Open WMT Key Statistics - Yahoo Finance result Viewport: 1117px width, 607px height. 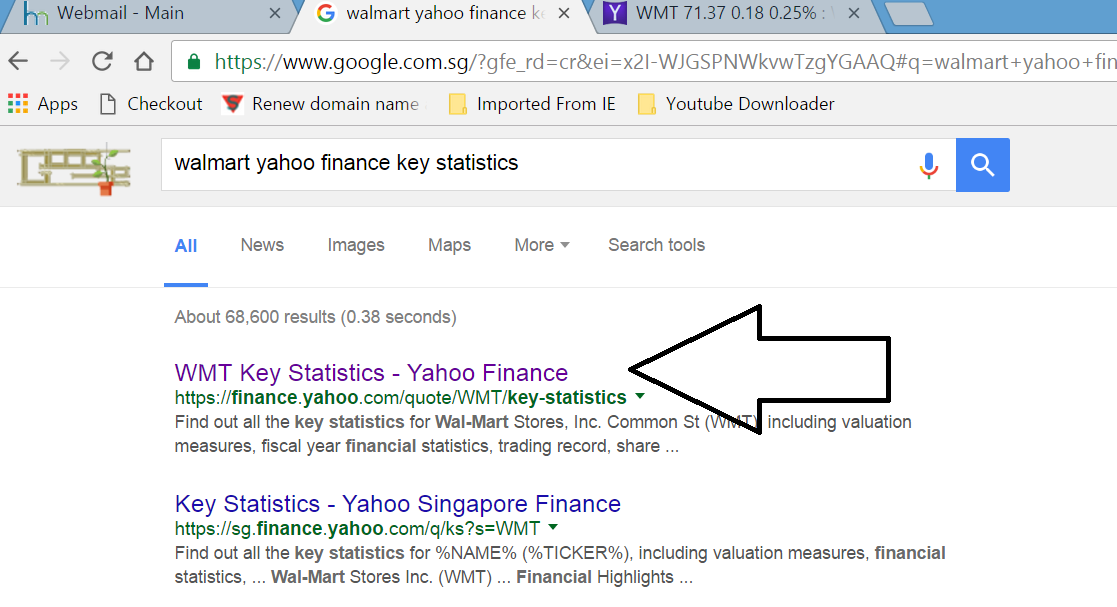pos(371,373)
